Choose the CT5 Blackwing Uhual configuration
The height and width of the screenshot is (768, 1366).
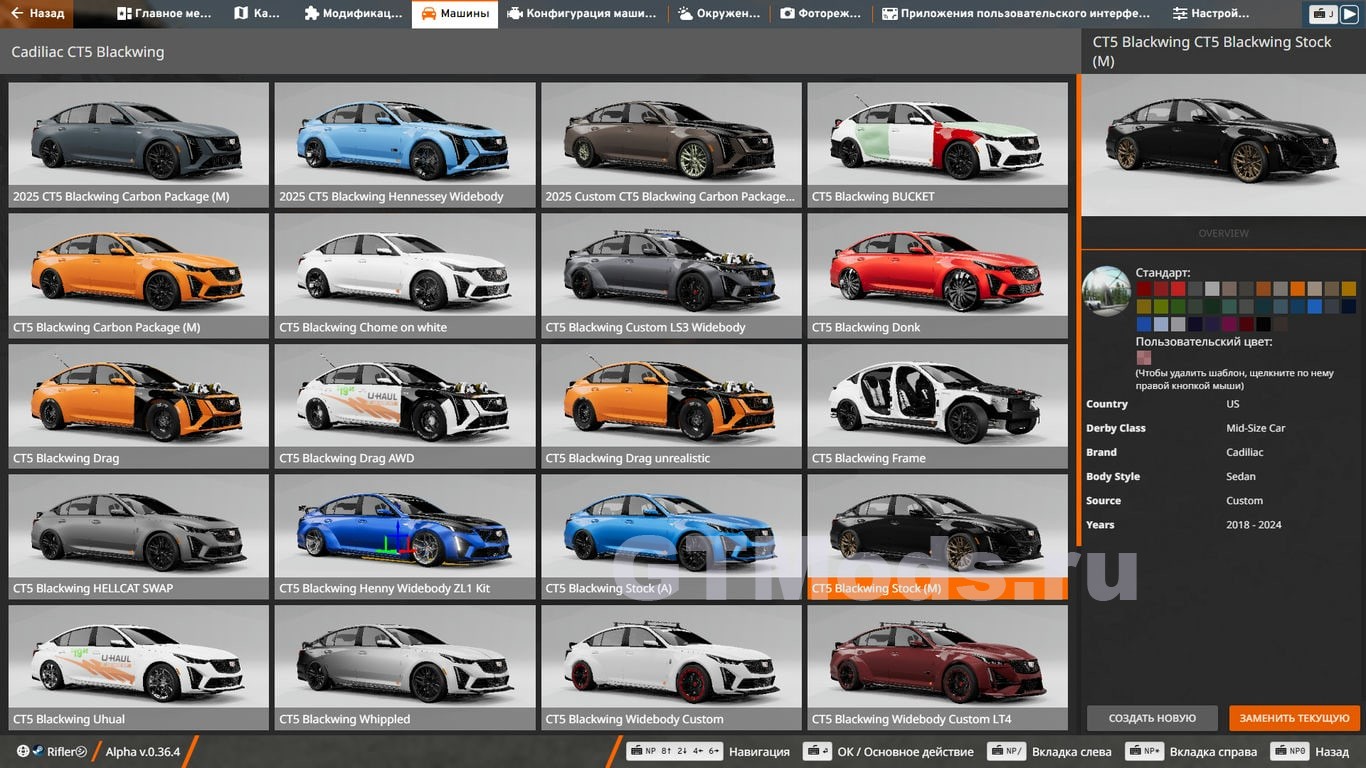139,667
